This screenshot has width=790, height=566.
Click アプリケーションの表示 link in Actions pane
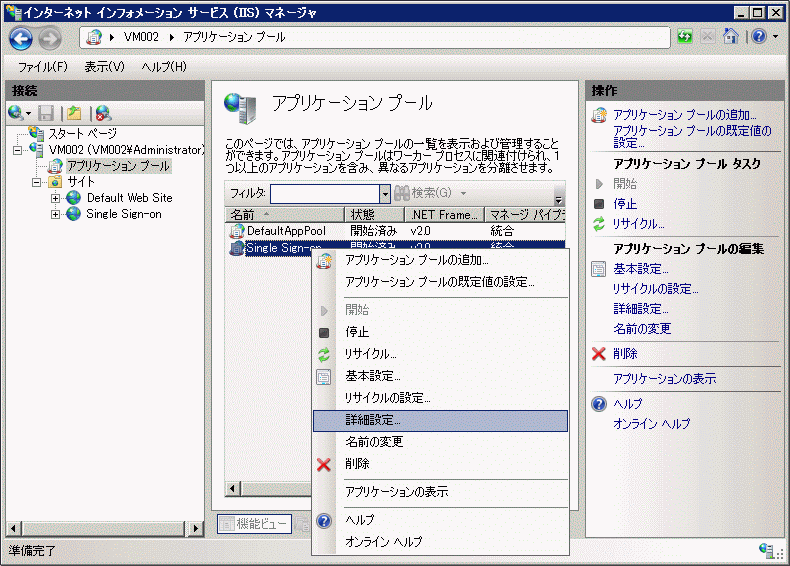[665, 379]
